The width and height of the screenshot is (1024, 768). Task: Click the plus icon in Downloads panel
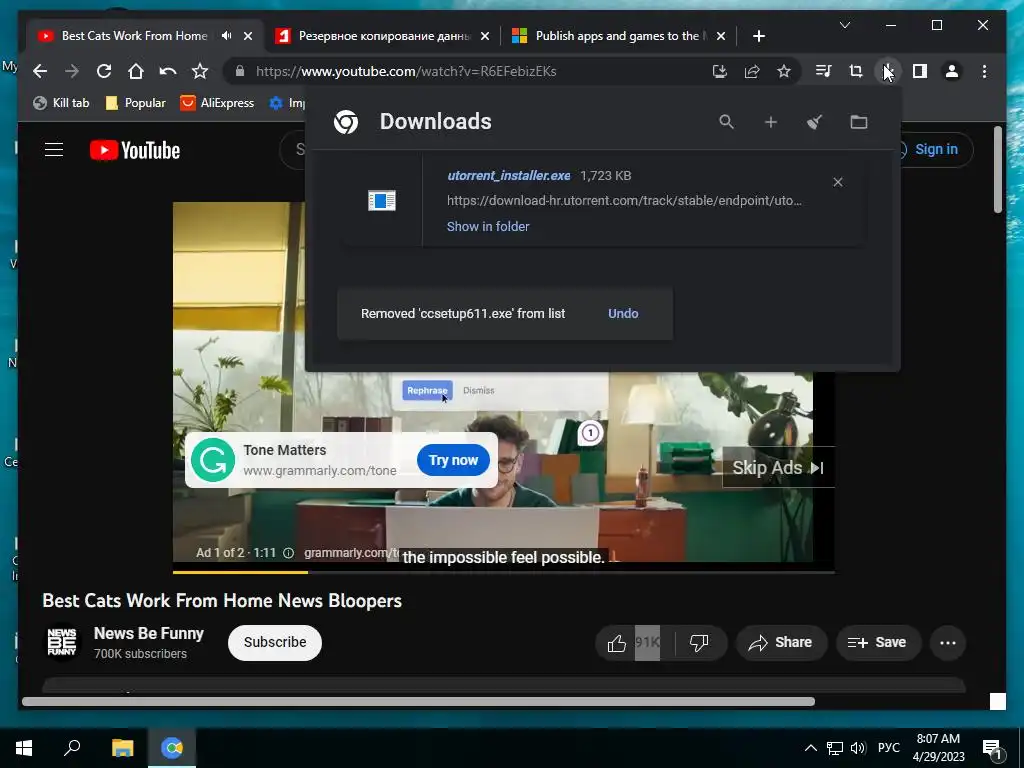click(x=771, y=122)
